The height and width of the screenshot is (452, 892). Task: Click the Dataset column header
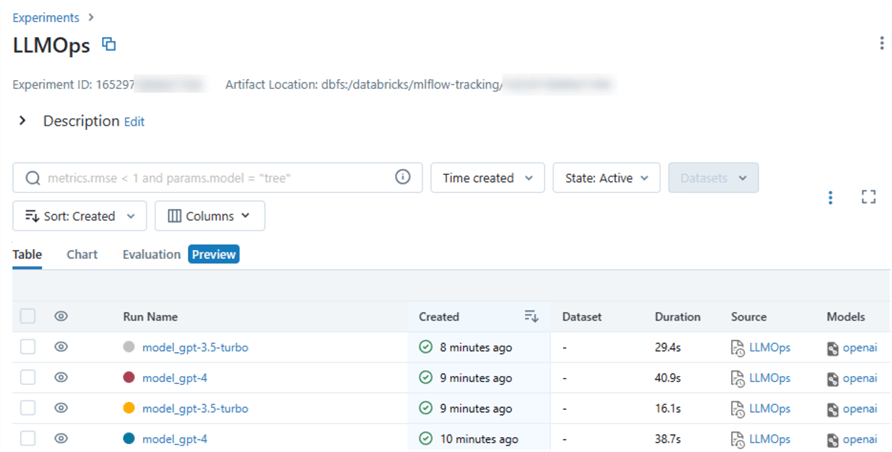[x=582, y=317]
